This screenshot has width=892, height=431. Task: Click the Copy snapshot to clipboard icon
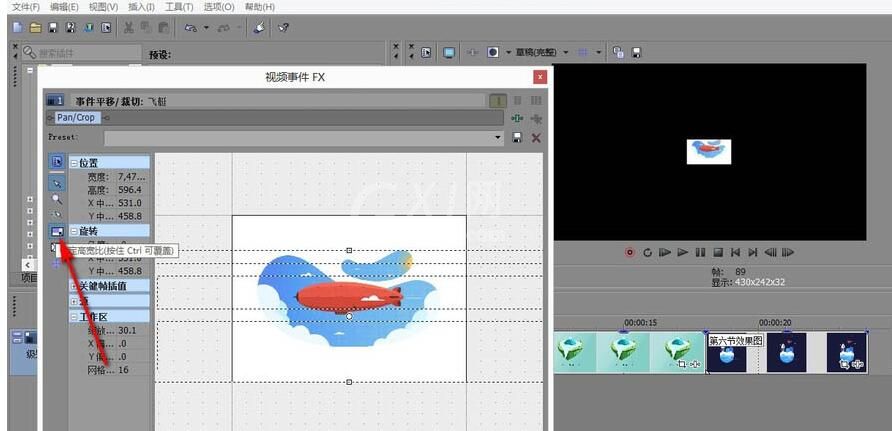(x=619, y=52)
